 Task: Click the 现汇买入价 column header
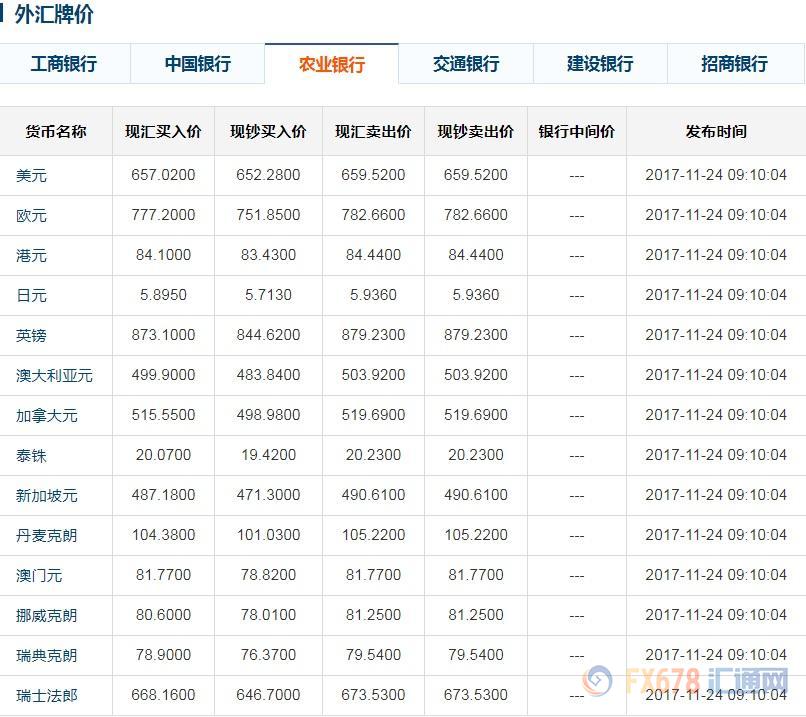point(163,132)
